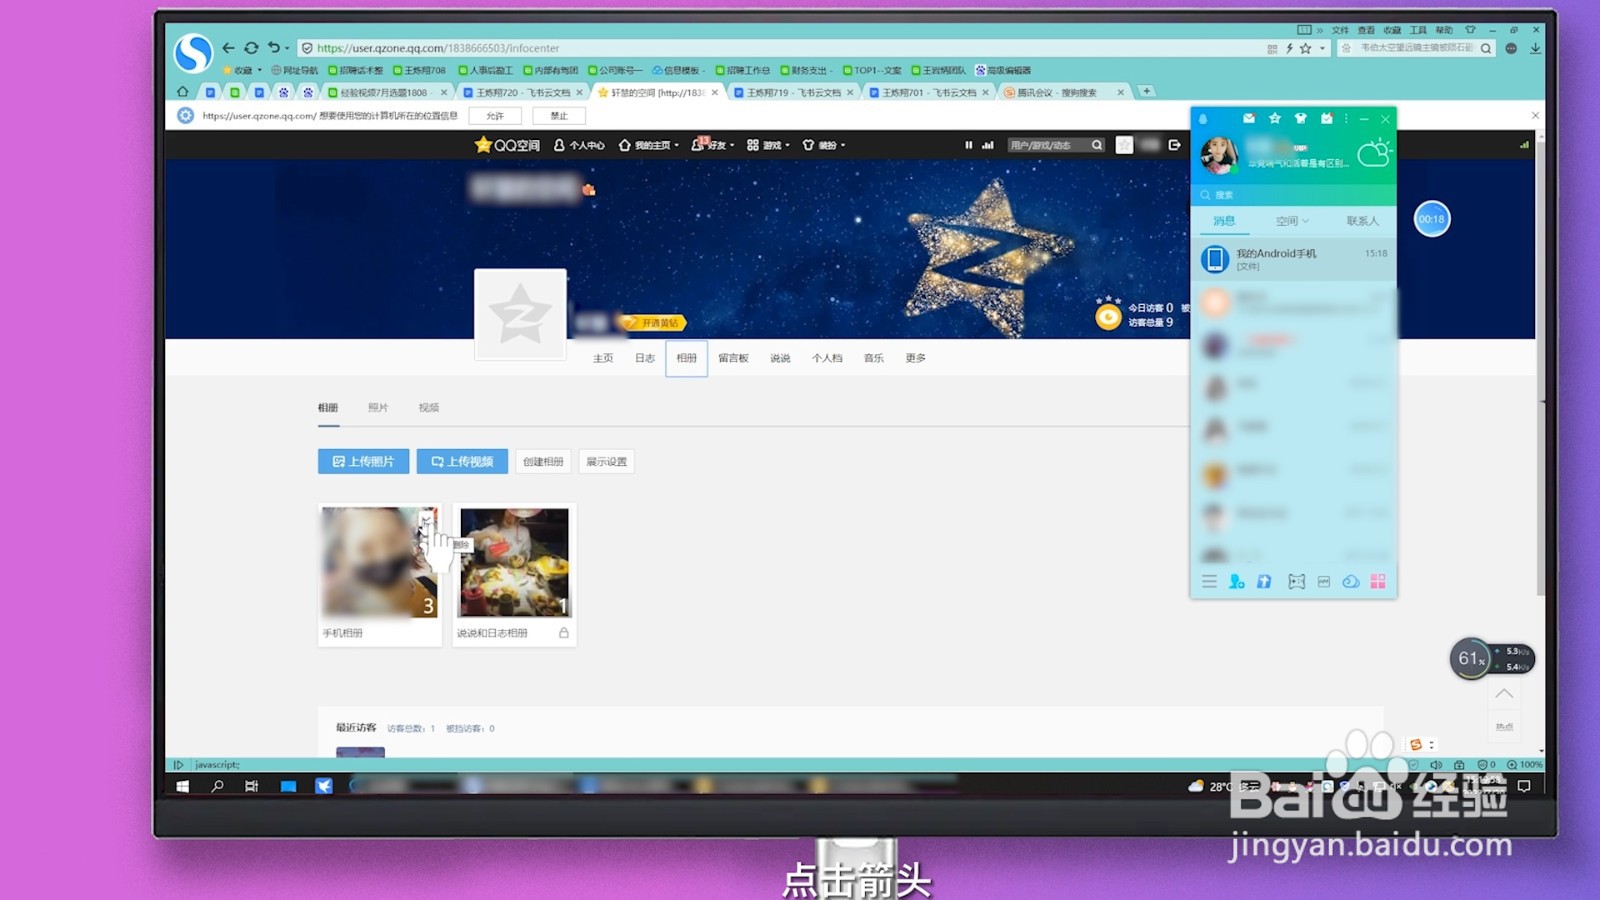1600x900 pixels.
Task: Open Windows task view
Action: [252, 786]
